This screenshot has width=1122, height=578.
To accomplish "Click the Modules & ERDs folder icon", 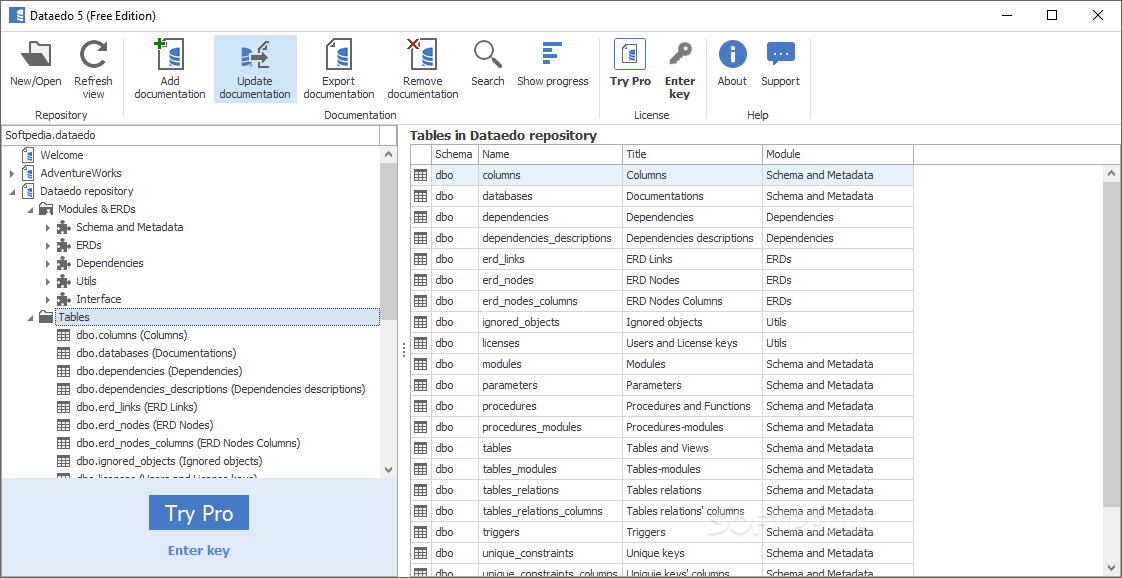I will 46,209.
